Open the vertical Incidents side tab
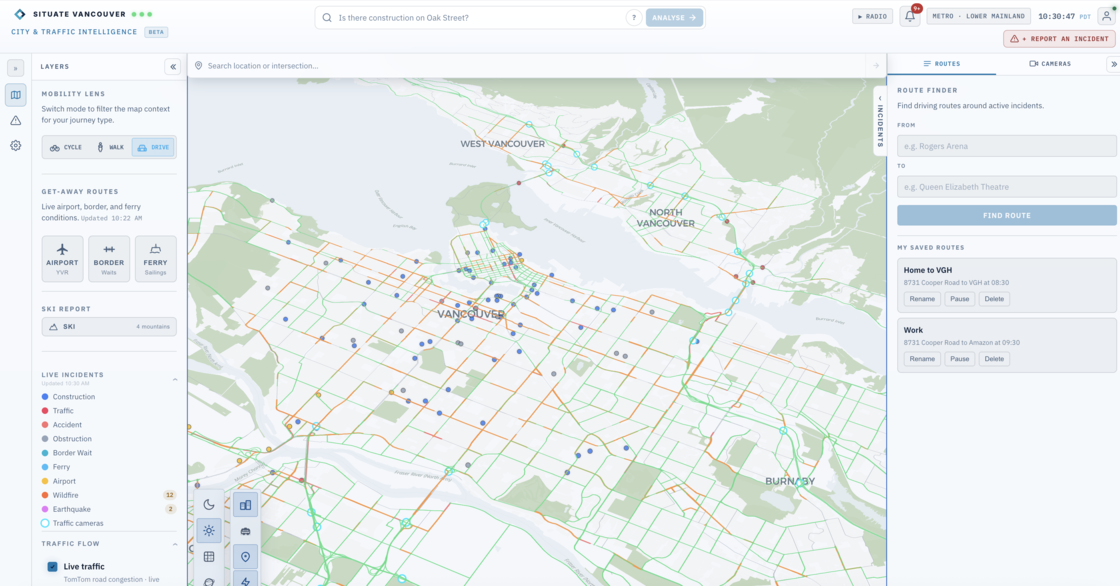1120x586 pixels. click(x=880, y=121)
